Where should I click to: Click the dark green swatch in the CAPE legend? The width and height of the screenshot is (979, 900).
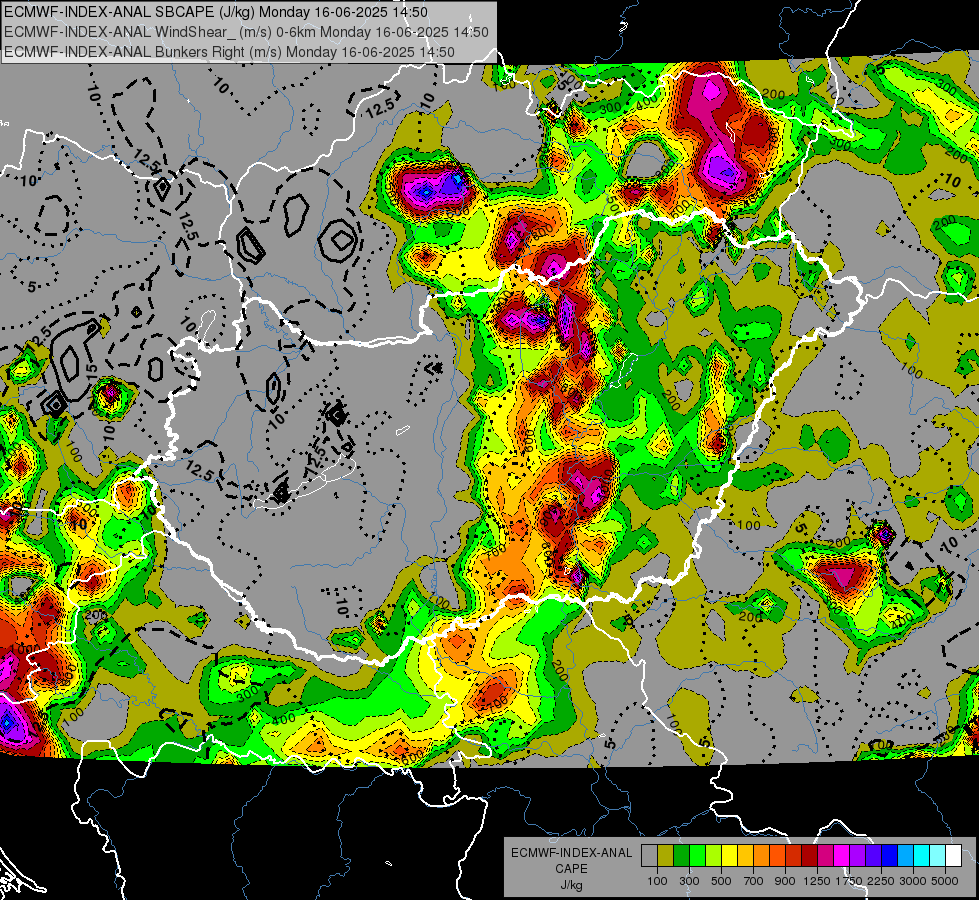pos(681,856)
